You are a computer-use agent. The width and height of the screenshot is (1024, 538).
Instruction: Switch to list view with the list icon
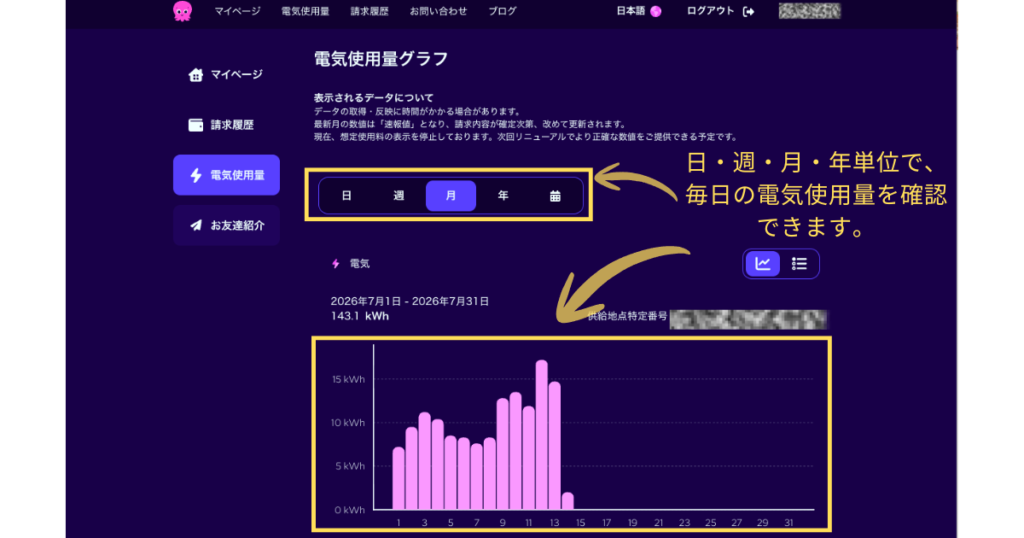click(x=799, y=264)
